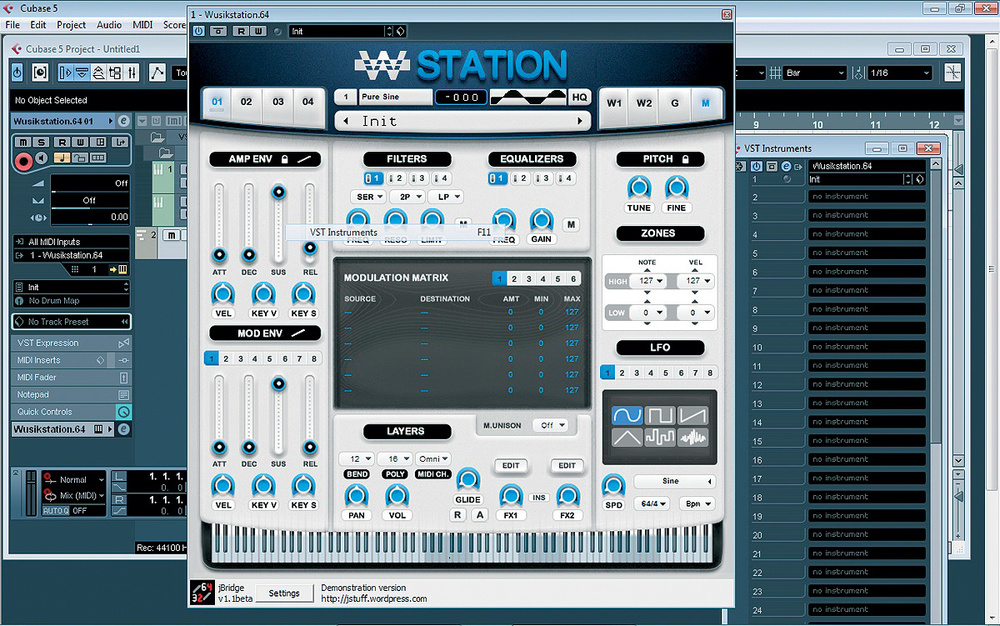Switch to the W1 tab
This screenshot has width=1000, height=626.
pos(614,103)
